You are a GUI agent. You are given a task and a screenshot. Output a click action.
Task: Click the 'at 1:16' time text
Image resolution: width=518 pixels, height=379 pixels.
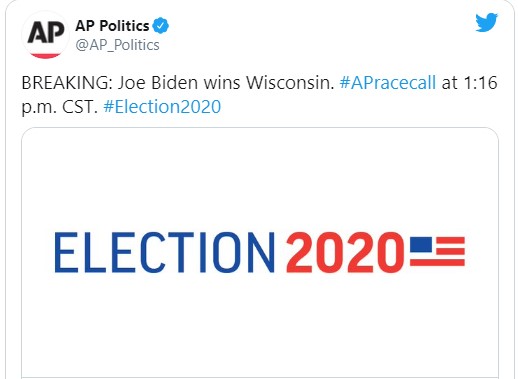(x=469, y=82)
